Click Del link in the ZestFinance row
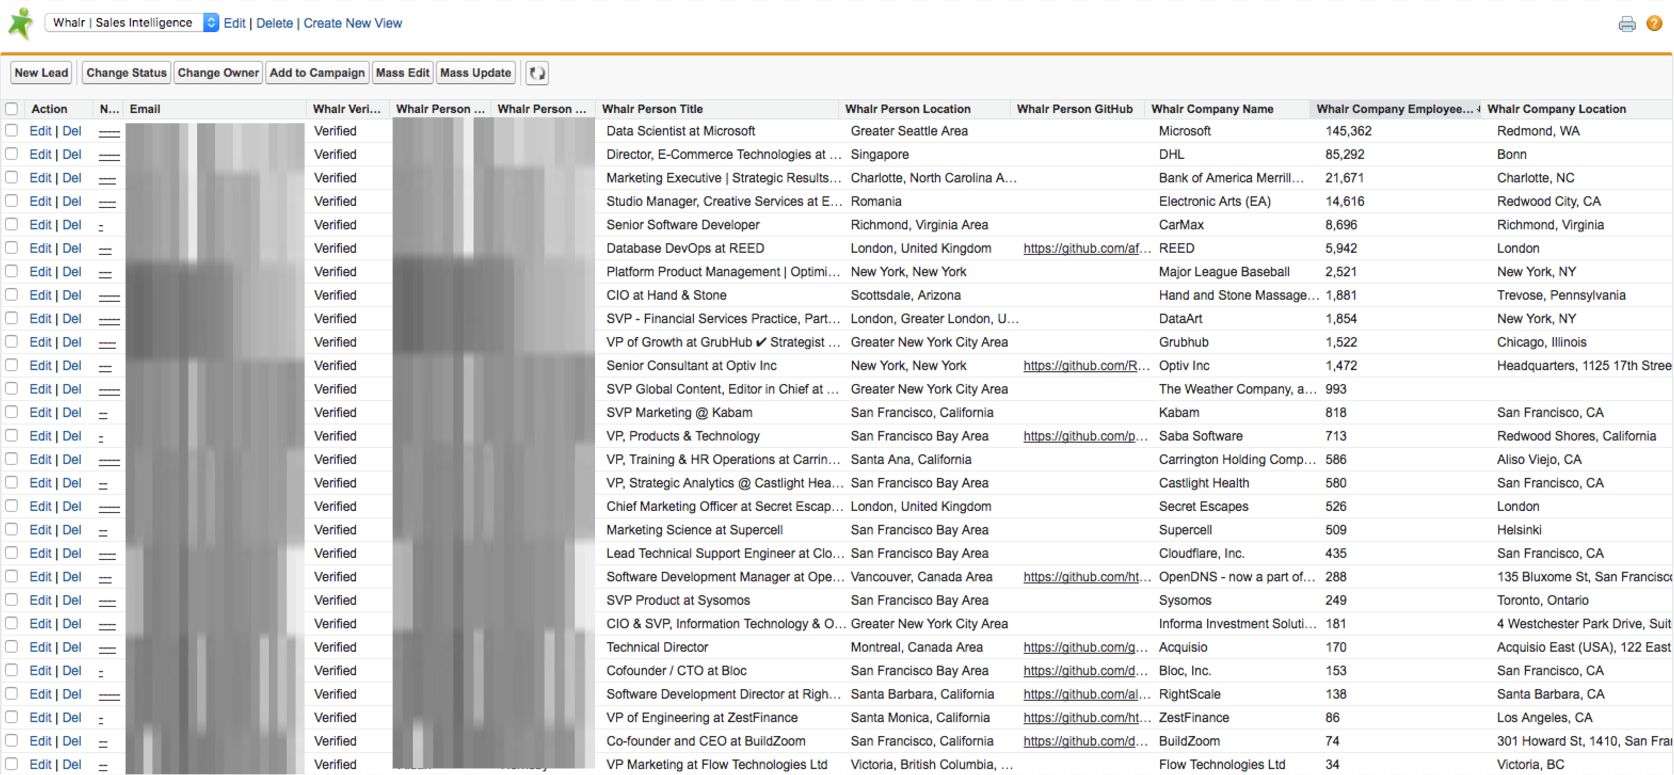1674x775 pixels. (x=72, y=718)
